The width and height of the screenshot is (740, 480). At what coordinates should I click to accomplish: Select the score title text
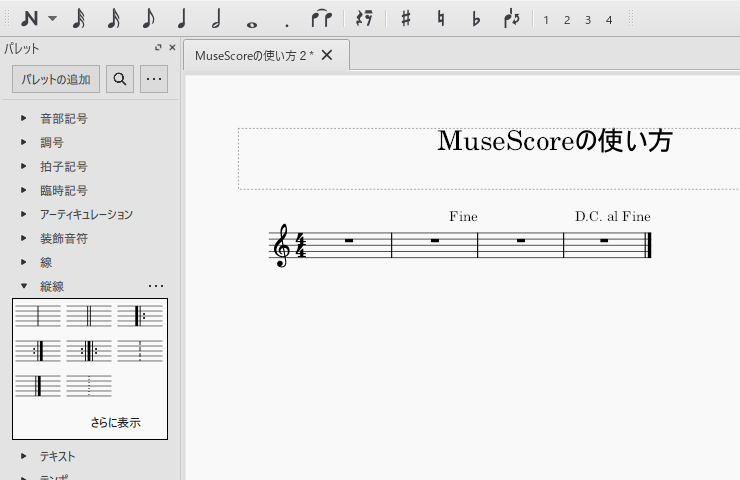point(555,141)
